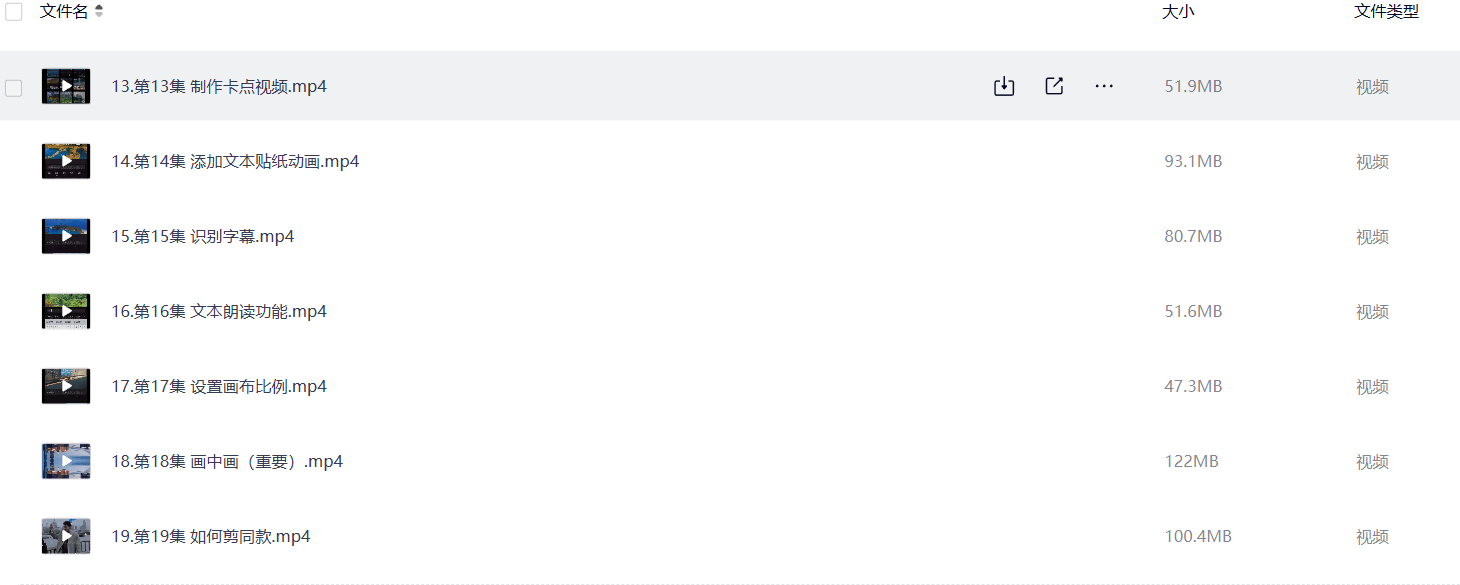Viewport: 1460px width, 585px height.
Task: Play thumbnail of 添加文本贴纸动画 video
Action: (66, 161)
